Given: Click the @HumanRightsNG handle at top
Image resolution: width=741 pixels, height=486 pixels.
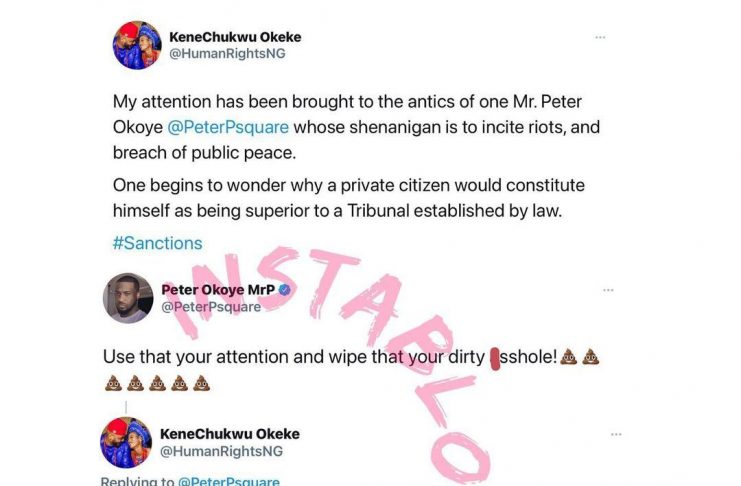Looking at the screenshot, I should click(x=227, y=53).
